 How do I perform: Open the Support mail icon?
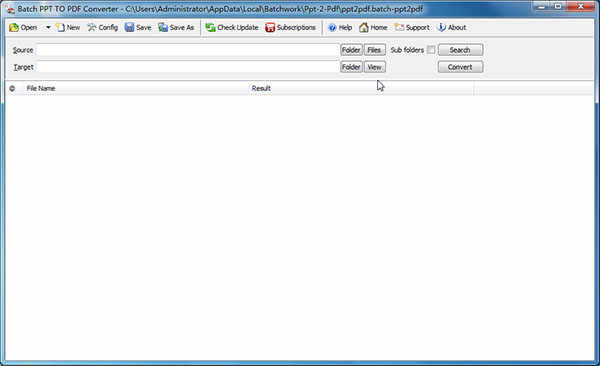(399, 28)
